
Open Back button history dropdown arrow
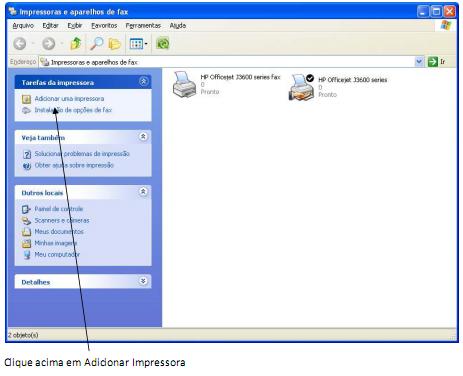tap(33, 44)
